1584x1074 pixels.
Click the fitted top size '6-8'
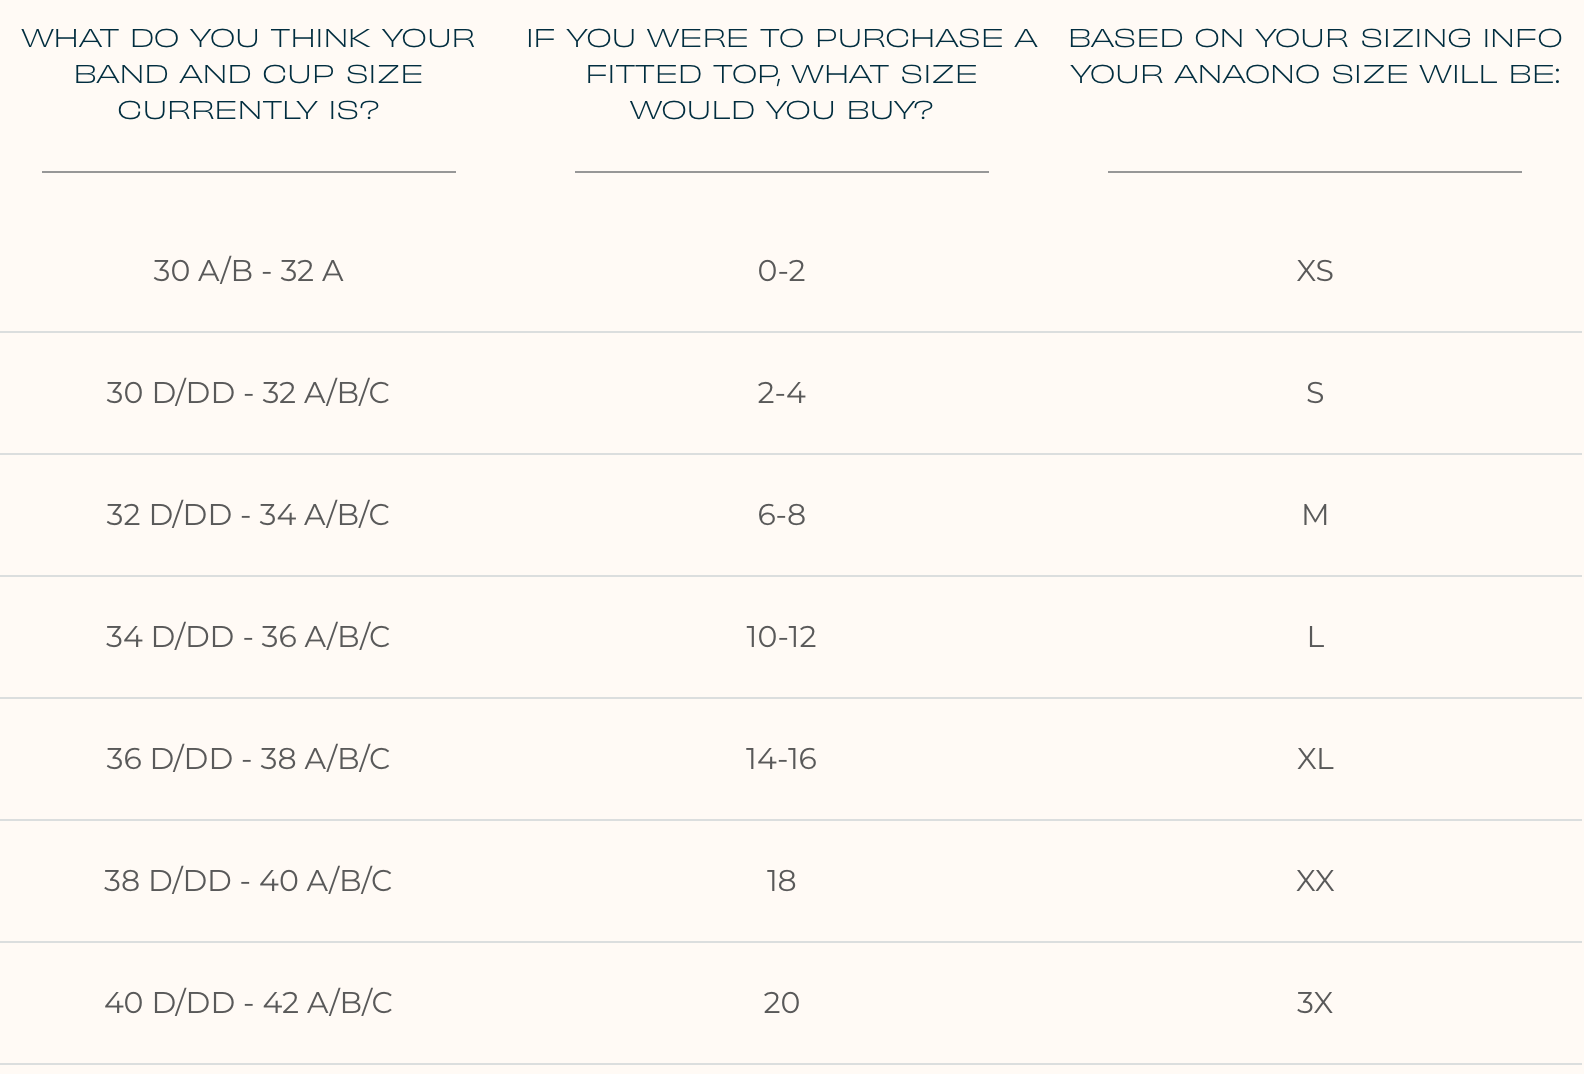(781, 515)
